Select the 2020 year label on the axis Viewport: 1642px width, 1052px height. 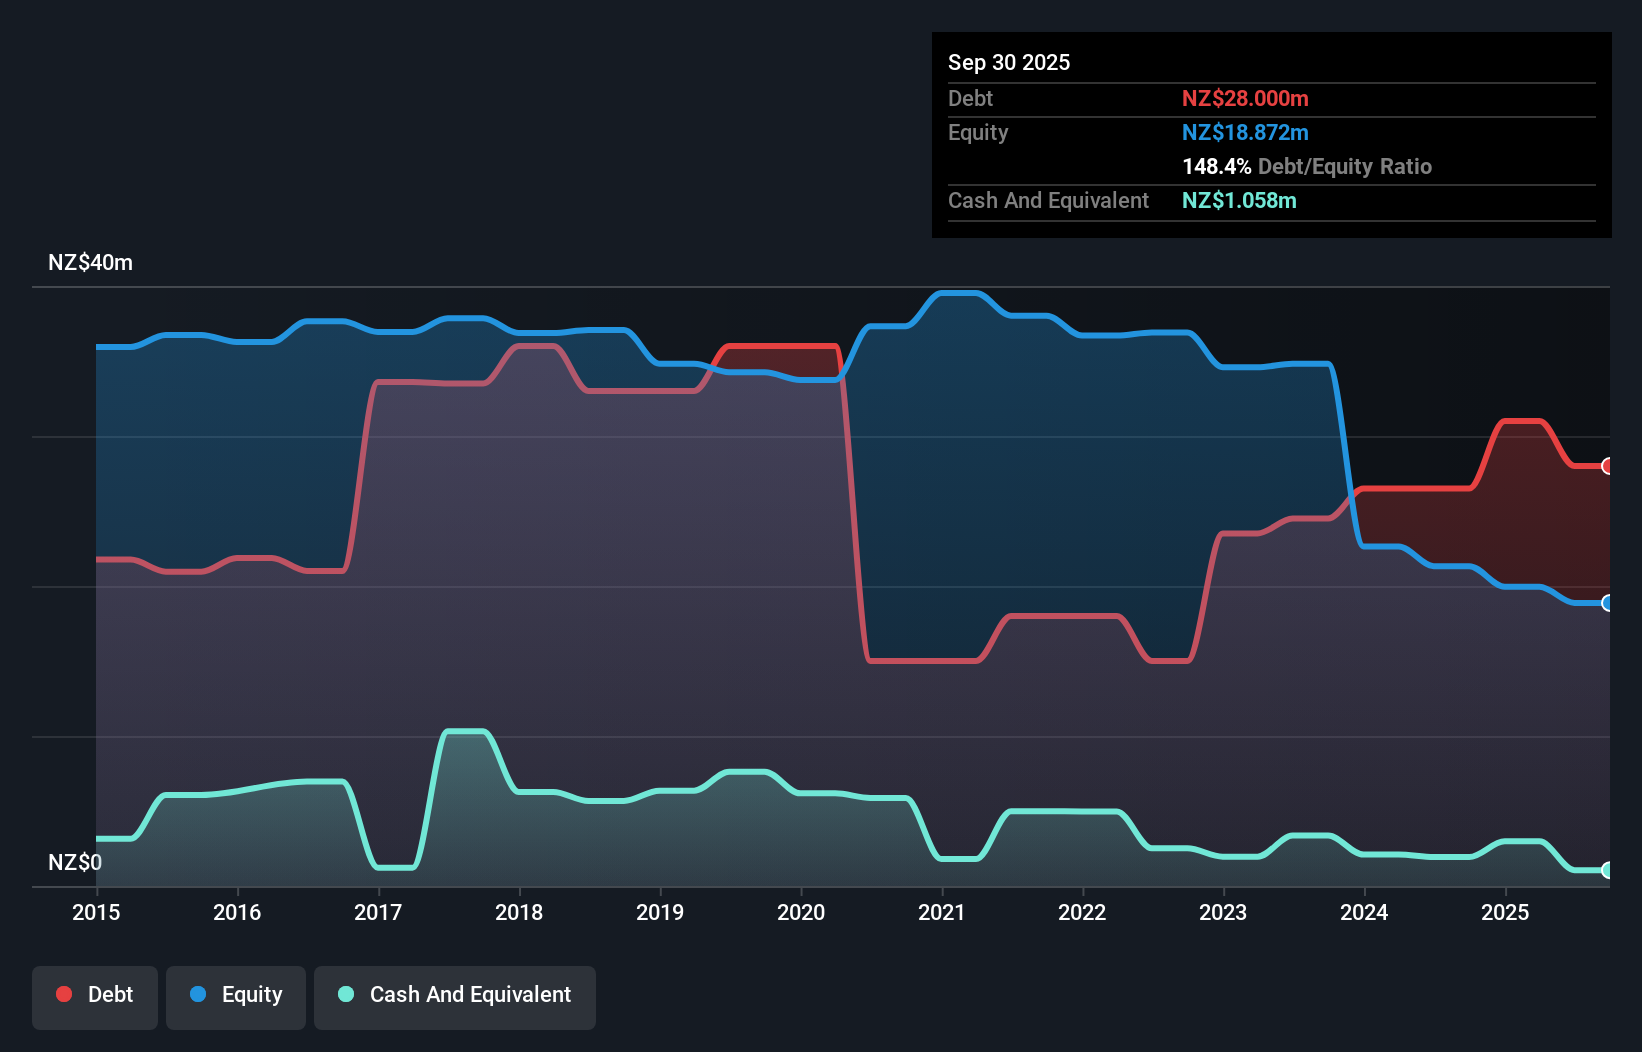click(x=801, y=913)
